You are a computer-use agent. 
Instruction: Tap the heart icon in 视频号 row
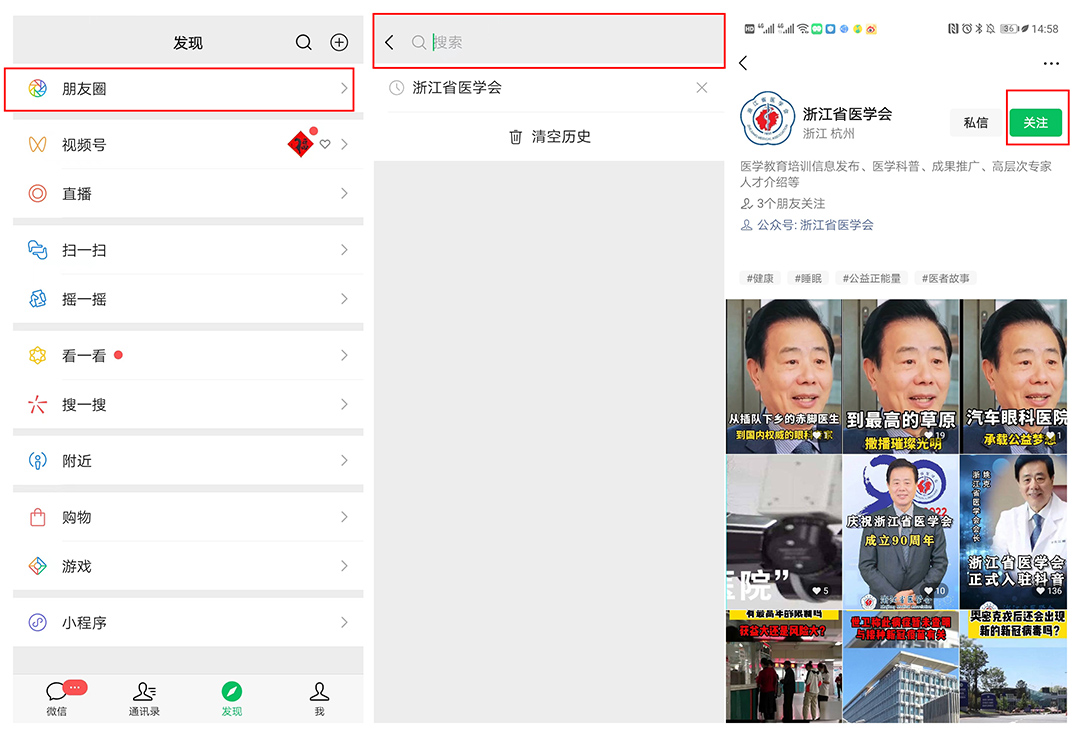(x=325, y=144)
